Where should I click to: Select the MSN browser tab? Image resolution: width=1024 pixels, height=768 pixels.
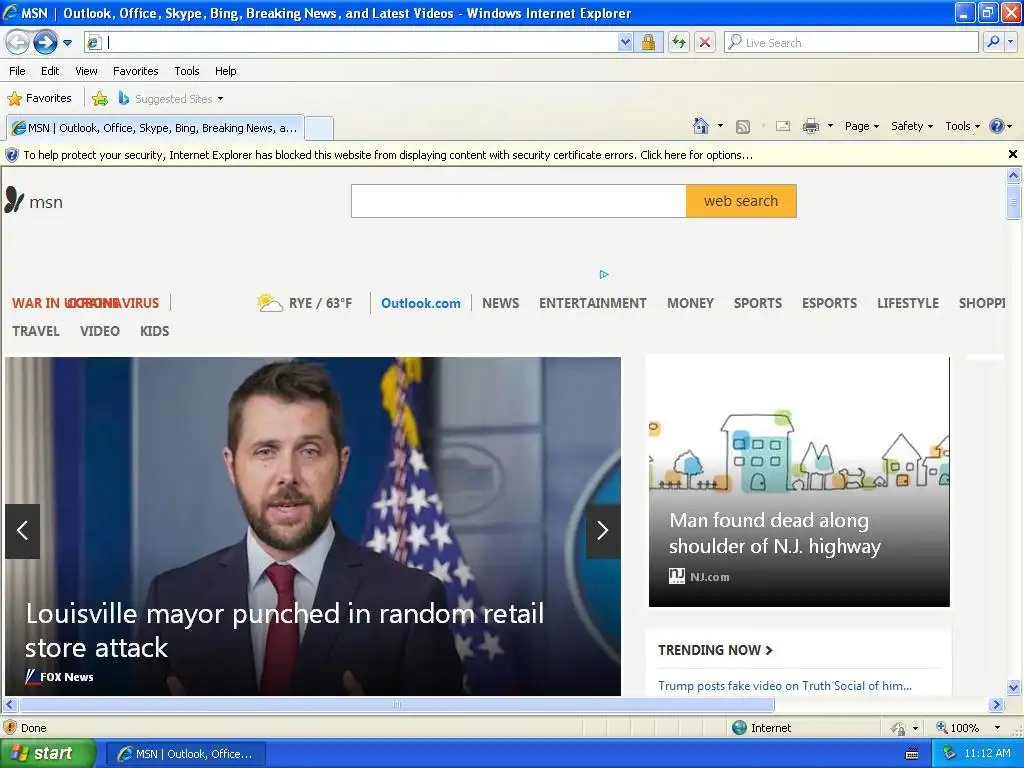point(155,128)
